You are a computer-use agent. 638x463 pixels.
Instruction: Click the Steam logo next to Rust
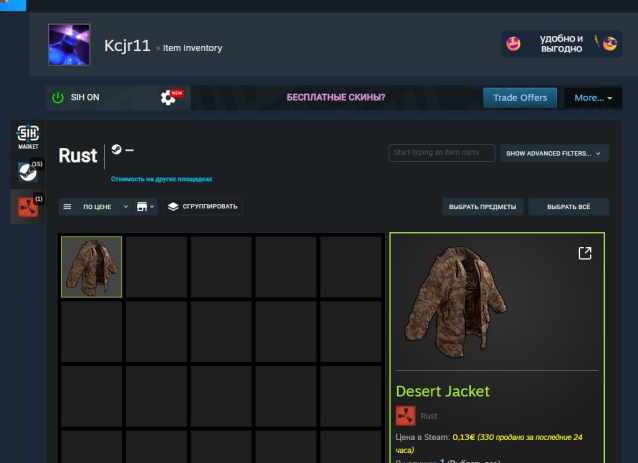click(x=117, y=151)
